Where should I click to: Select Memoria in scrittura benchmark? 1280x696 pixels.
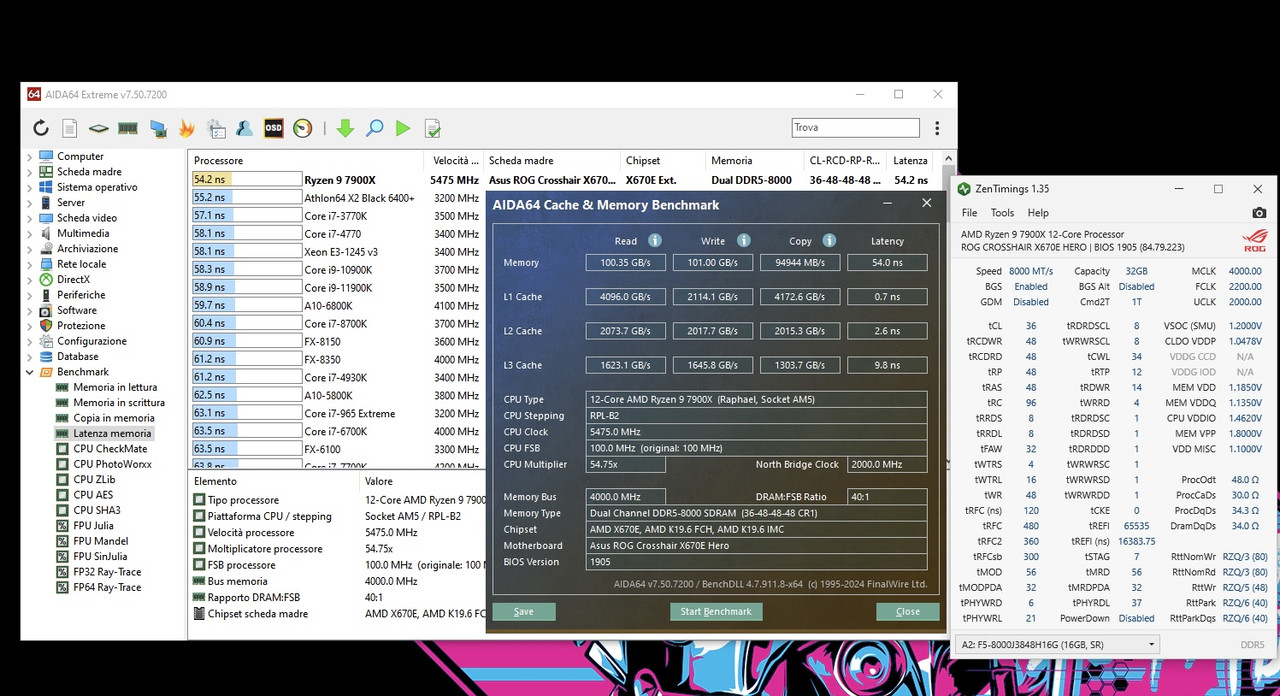(118, 402)
